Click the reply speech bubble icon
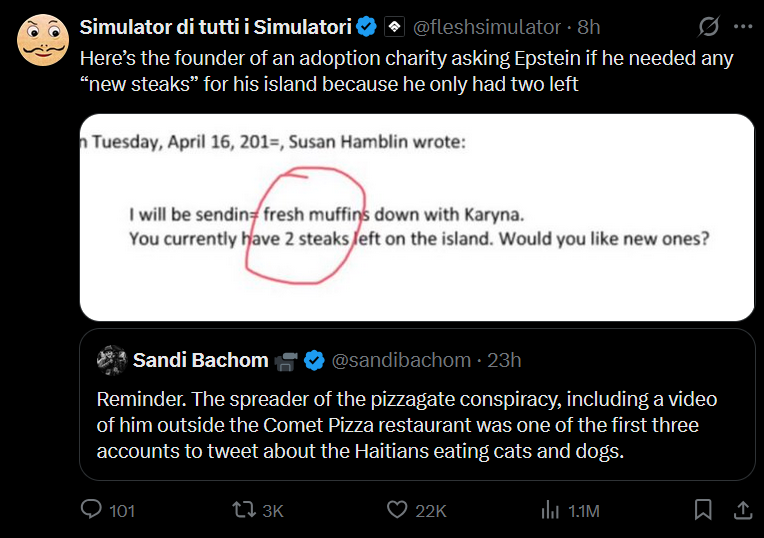 tap(92, 510)
